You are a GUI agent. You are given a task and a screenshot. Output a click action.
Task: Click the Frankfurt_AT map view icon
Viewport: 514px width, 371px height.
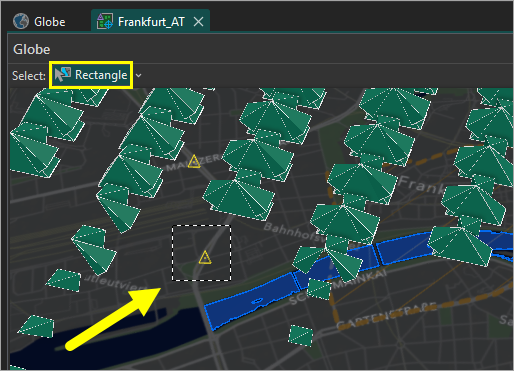click(105, 22)
